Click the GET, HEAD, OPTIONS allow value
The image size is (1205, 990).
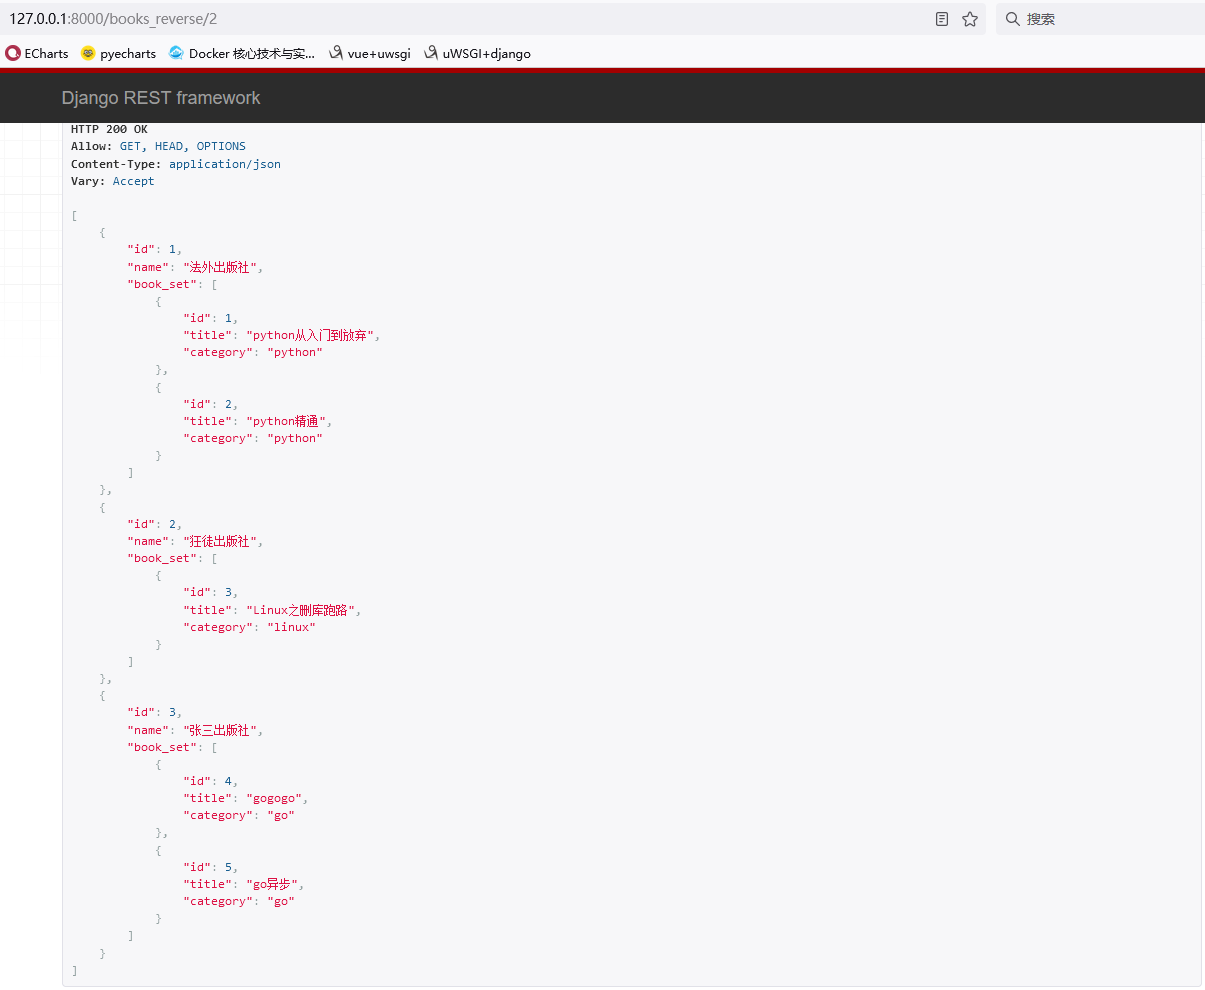tap(182, 146)
